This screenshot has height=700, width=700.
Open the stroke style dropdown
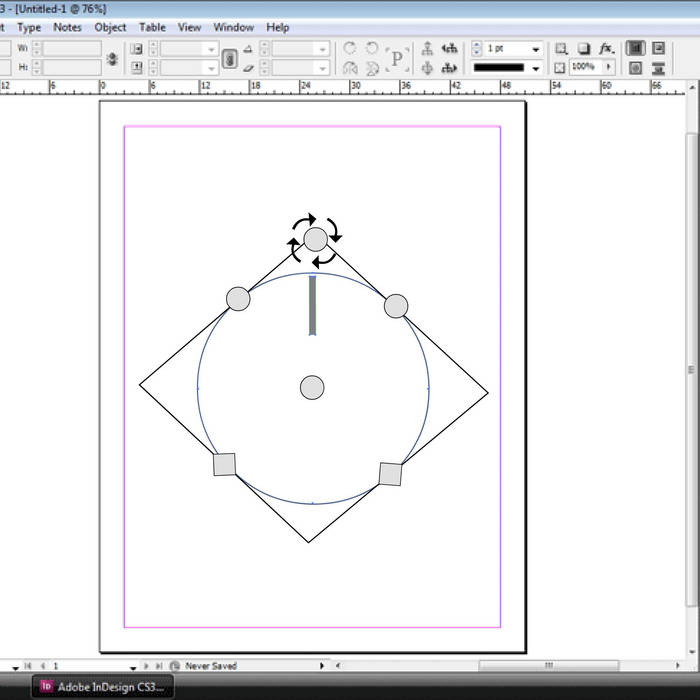click(537, 68)
